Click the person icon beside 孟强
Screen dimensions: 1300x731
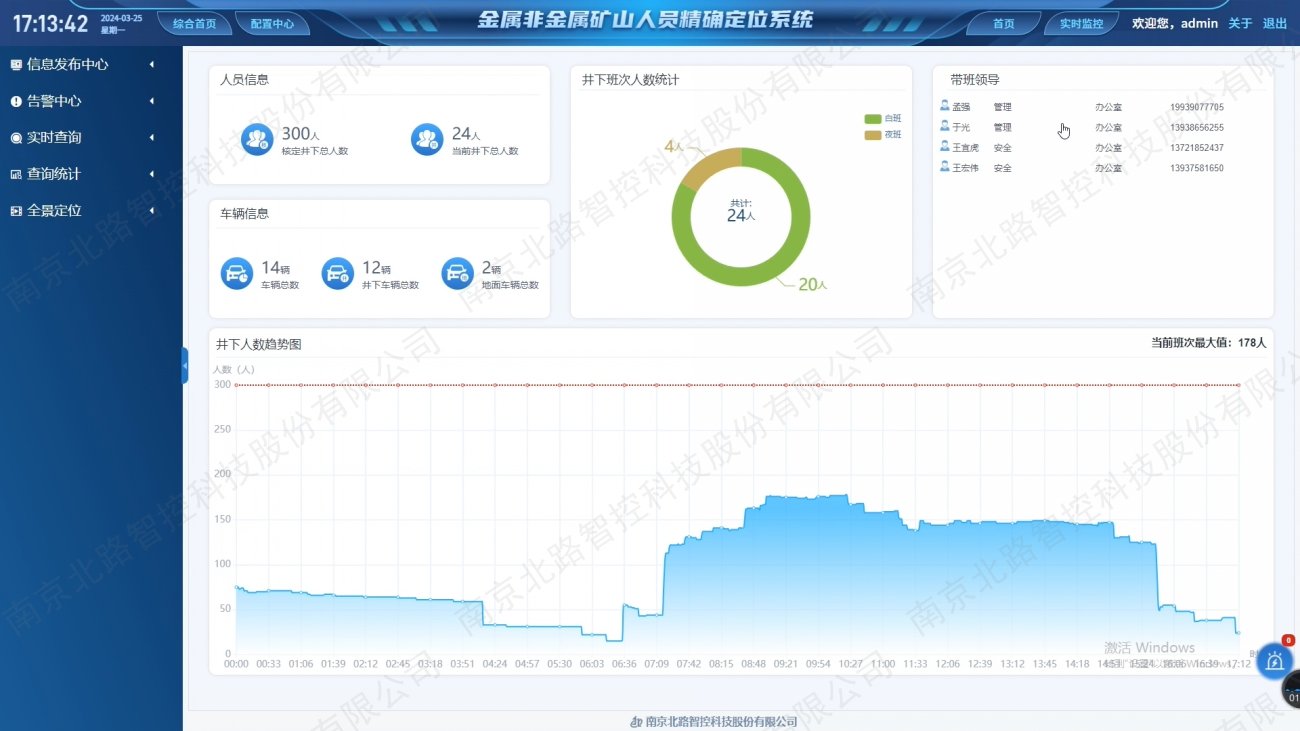945,106
